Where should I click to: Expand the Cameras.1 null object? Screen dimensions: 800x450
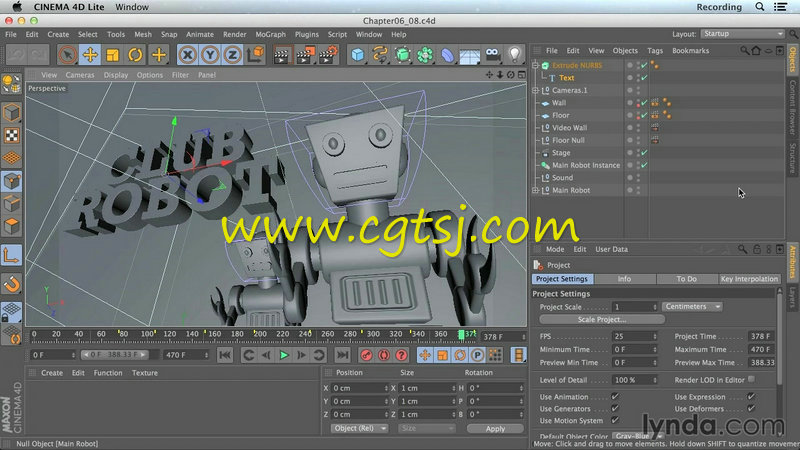click(x=535, y=90)
